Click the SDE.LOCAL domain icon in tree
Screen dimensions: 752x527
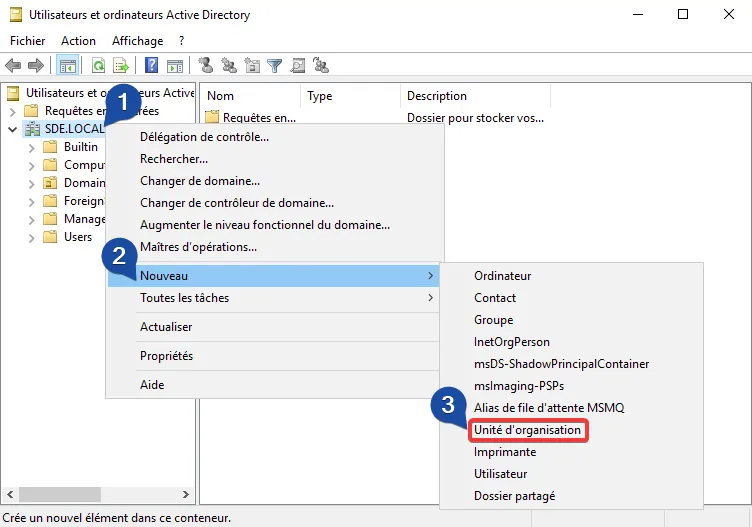(x=32, y=129)
